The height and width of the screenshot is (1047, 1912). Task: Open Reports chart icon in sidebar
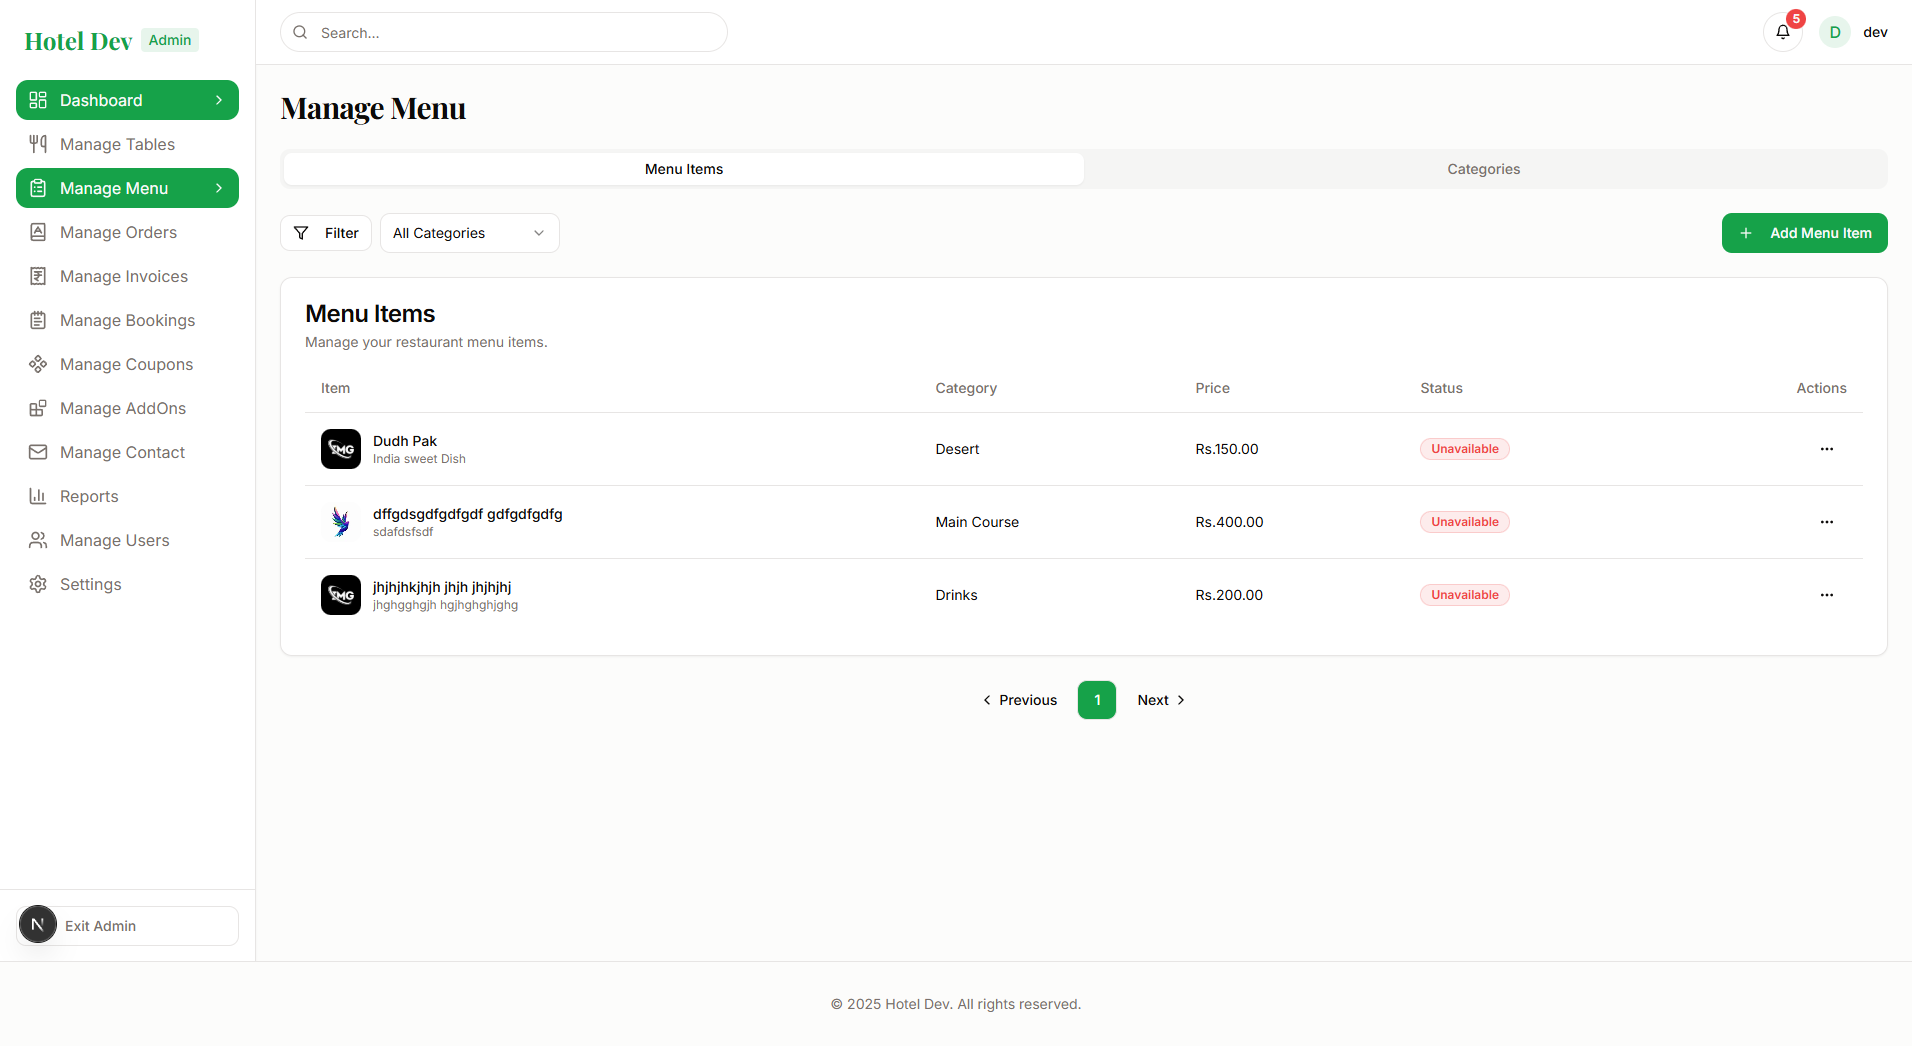(x=38, y=496)
